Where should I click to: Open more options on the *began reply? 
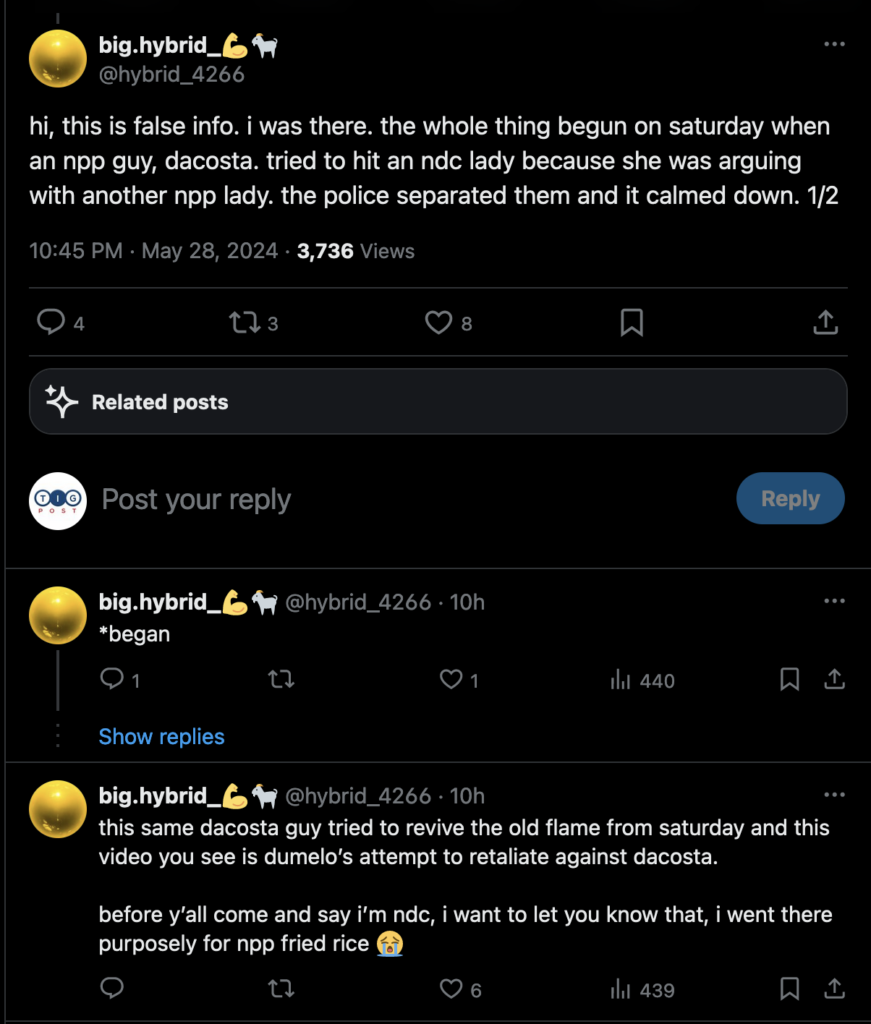coord(833,601)
